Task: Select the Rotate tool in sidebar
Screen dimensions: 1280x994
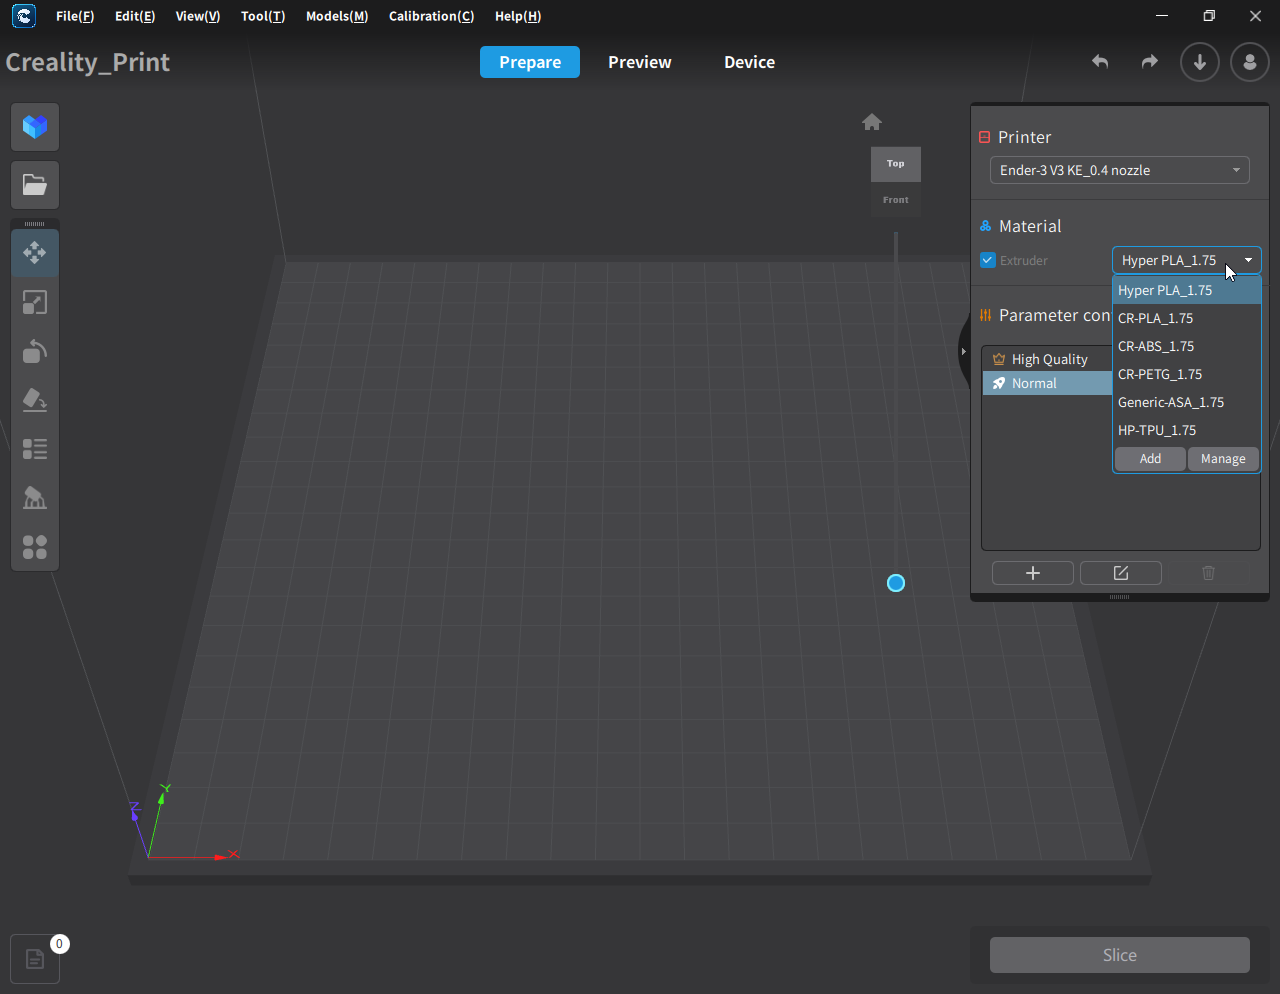Action: (x=35, y=351)
